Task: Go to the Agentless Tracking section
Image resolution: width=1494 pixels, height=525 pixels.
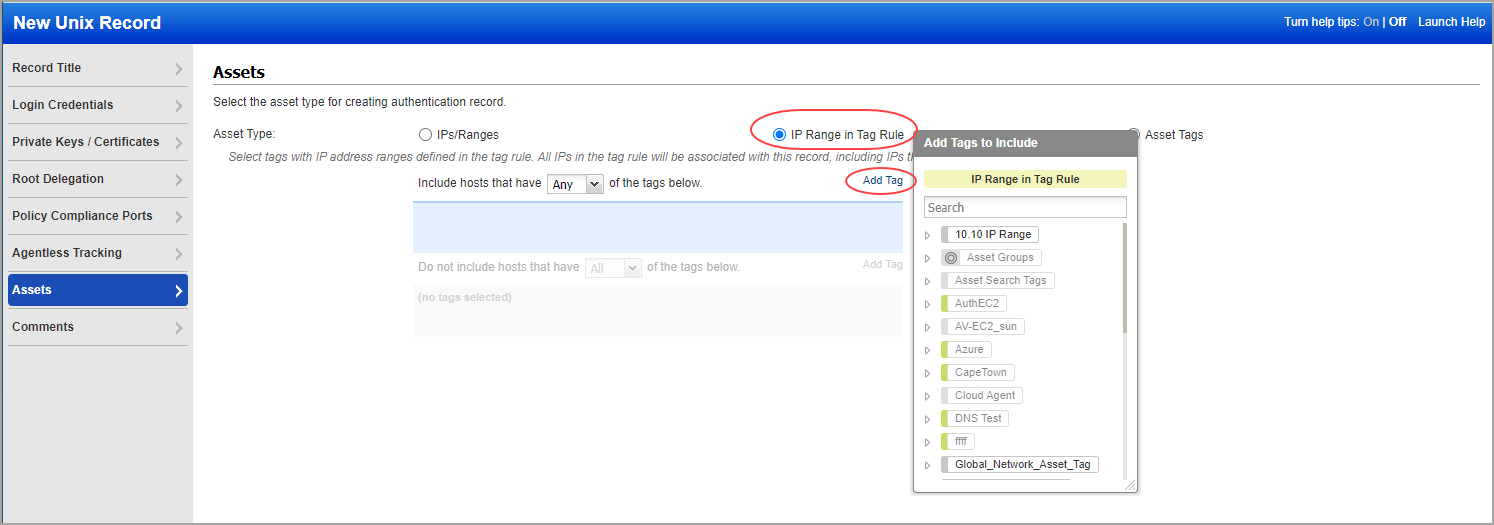Action: point(98,253)
